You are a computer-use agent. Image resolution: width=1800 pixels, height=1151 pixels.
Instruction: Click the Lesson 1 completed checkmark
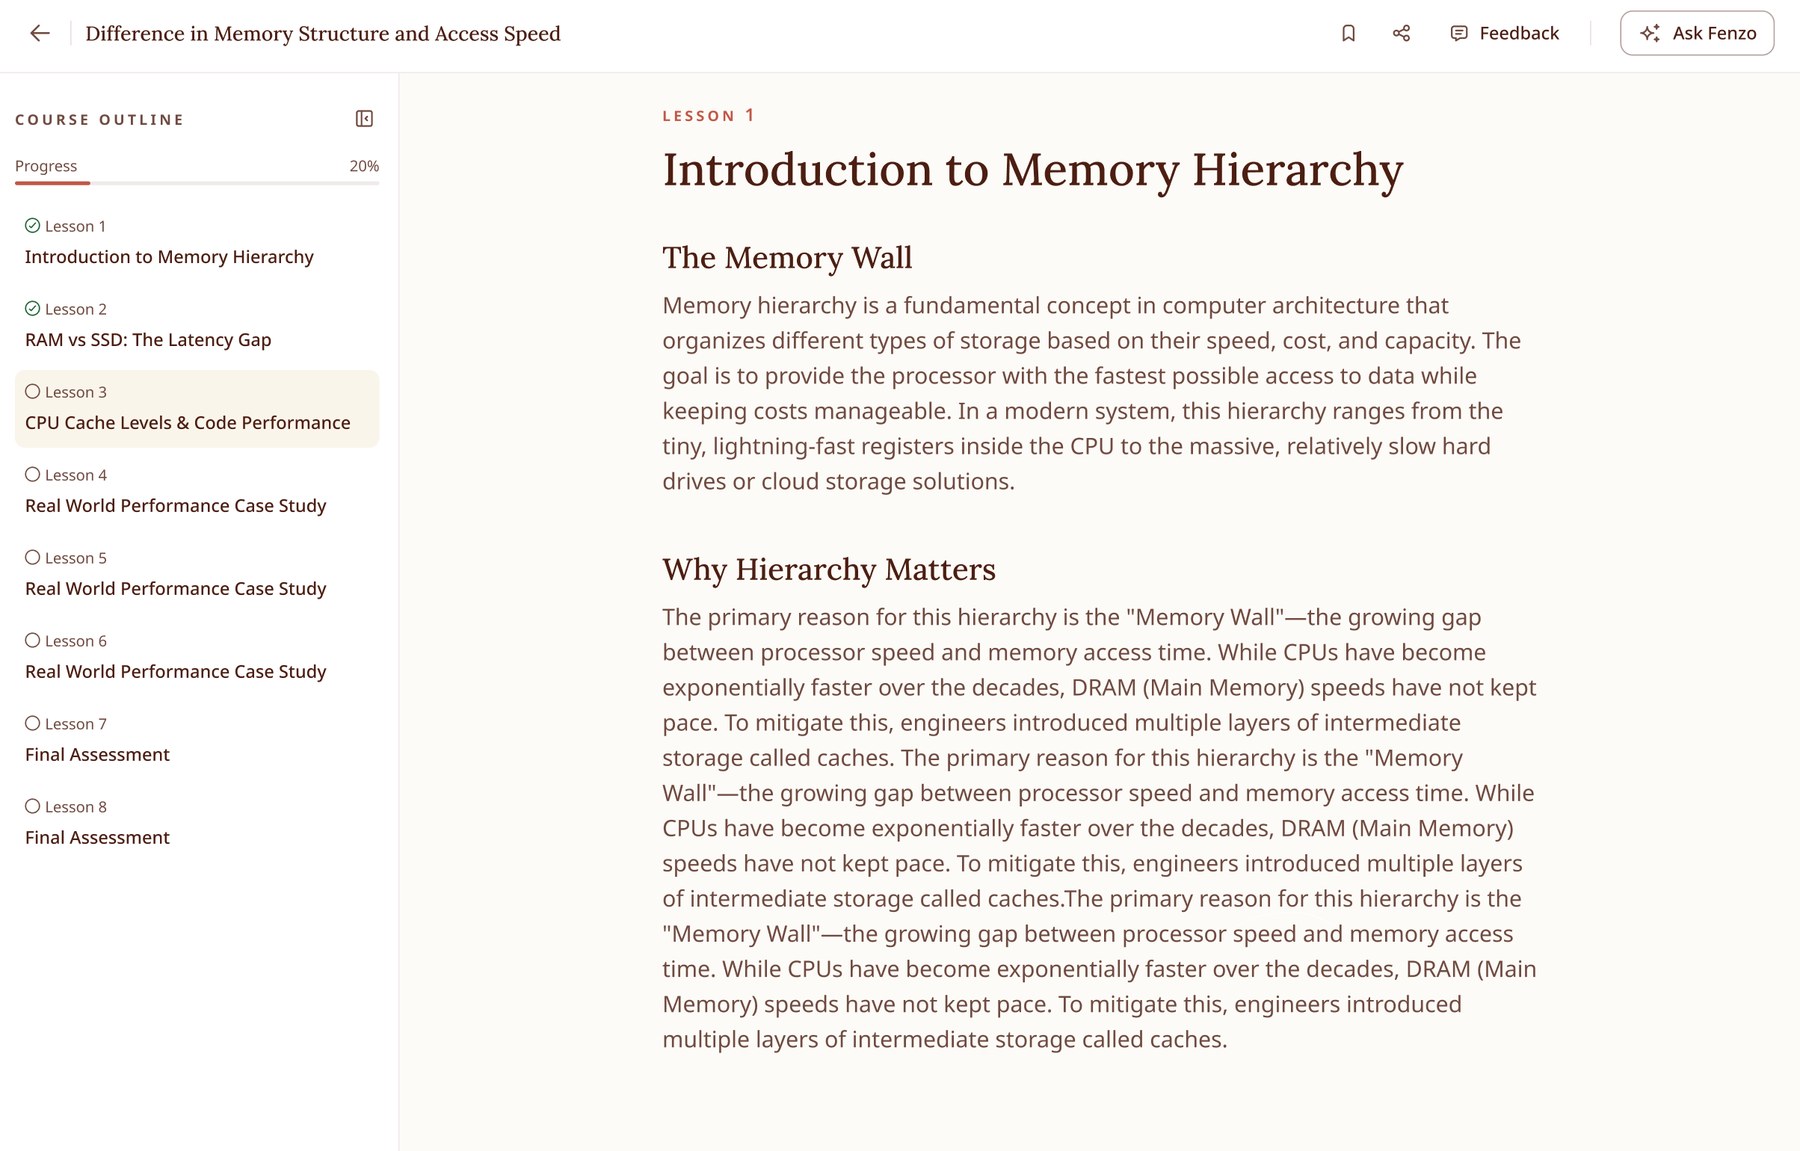[x=33, y=225]
